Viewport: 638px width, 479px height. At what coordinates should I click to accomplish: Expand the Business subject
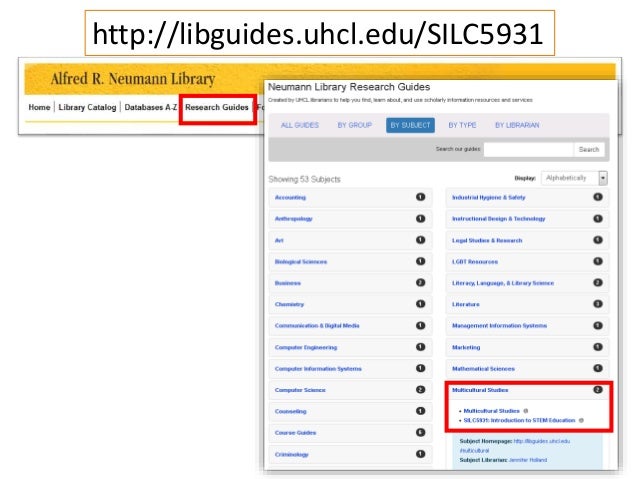point(350,283)
